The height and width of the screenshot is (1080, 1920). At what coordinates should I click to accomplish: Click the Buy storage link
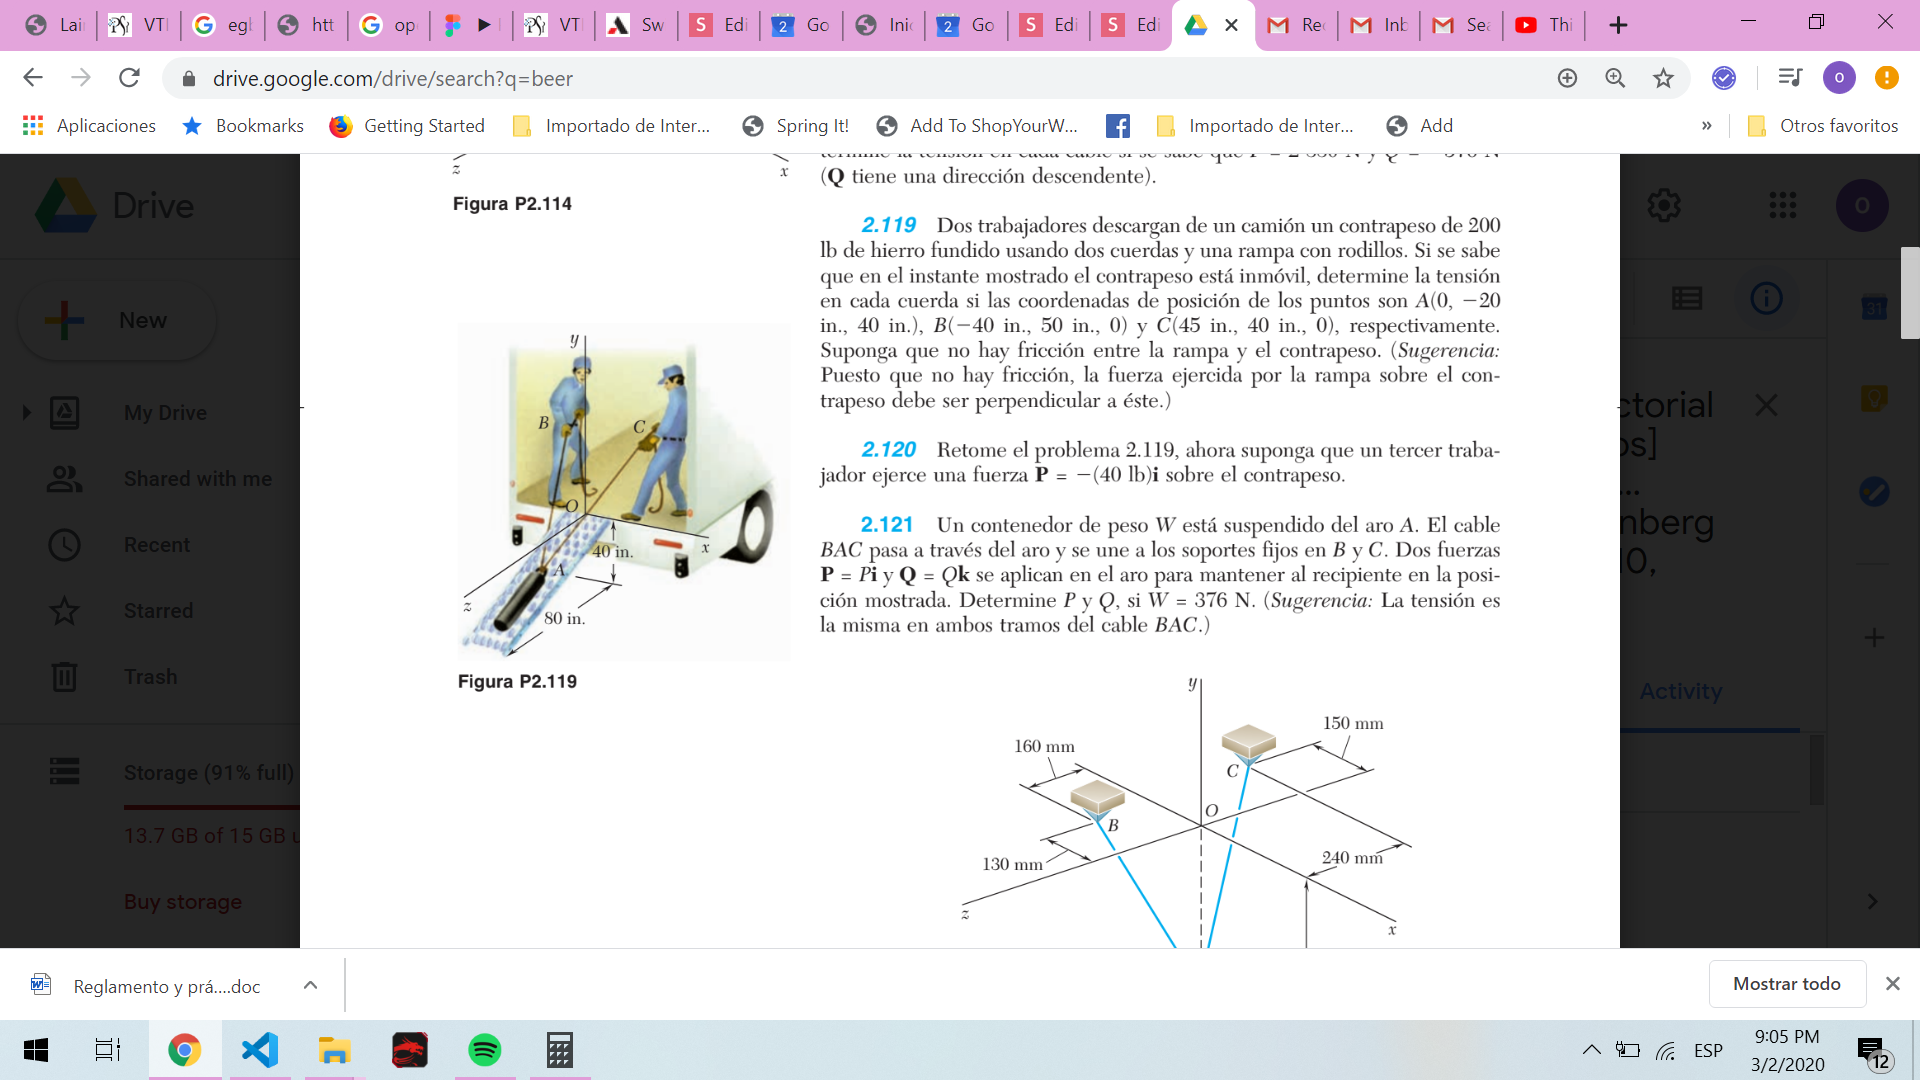pyautogui.click(x=183, y=902)
